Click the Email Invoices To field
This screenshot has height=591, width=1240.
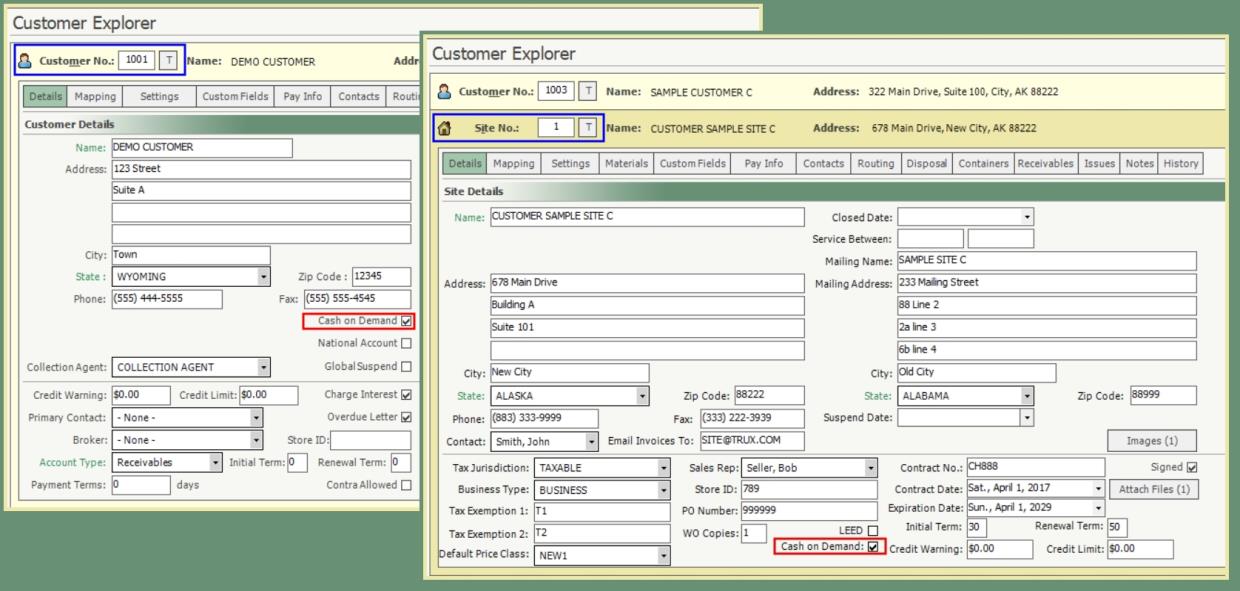[752, 441]
